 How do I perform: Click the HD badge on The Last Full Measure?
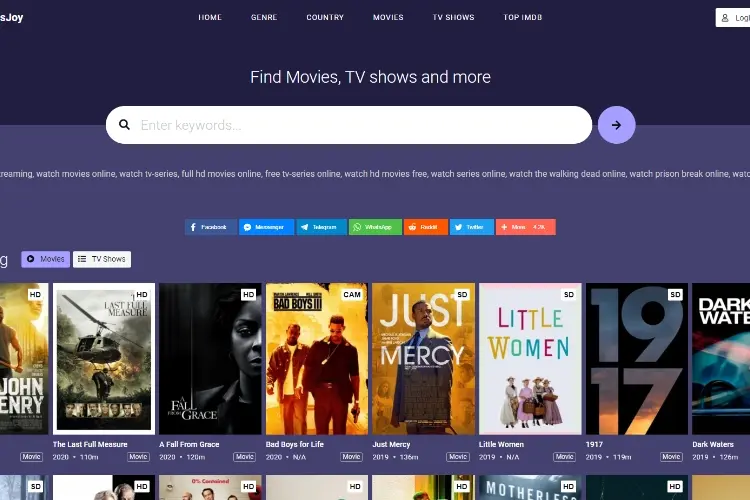[142, 295]
